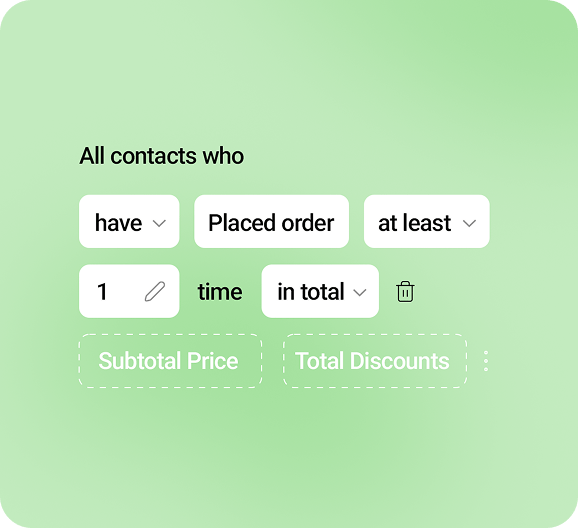Open the 'in total' timeframe dropdown
Image resolution: width=578 pixels, height=528 pixels.
click(x=320, y=291)
